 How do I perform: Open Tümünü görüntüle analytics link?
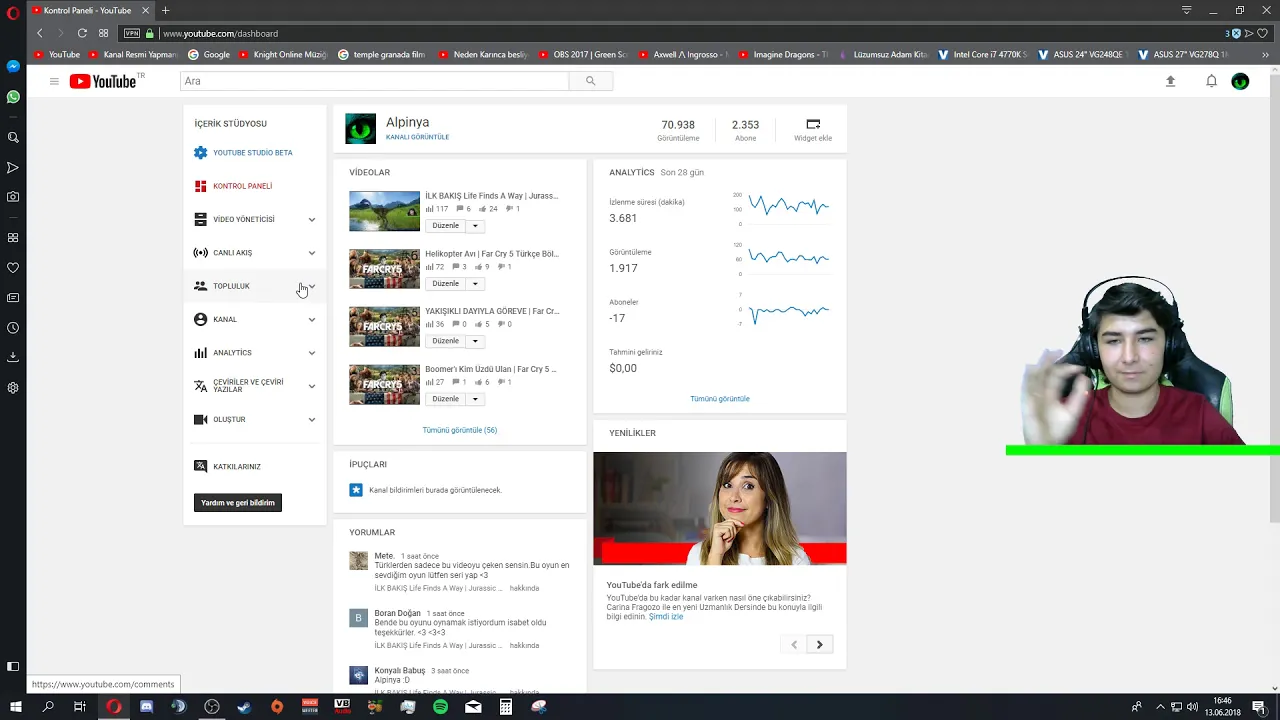click(720, 399)
